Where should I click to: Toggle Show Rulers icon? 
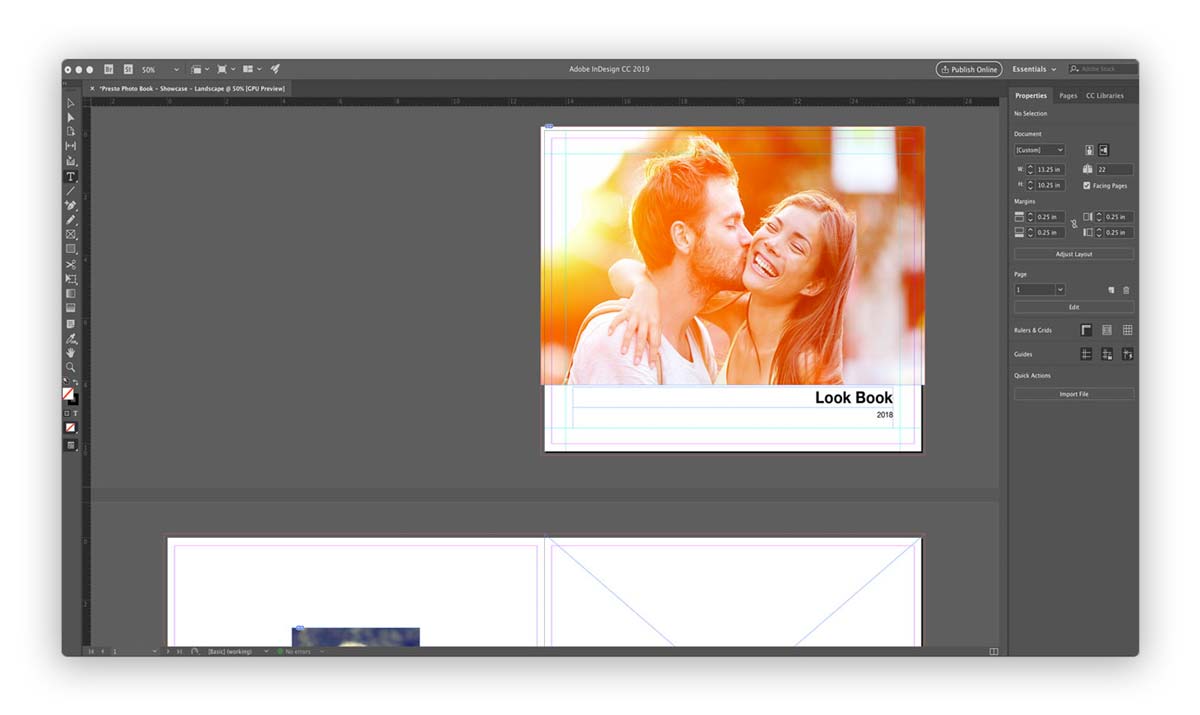click(1086, 330)
